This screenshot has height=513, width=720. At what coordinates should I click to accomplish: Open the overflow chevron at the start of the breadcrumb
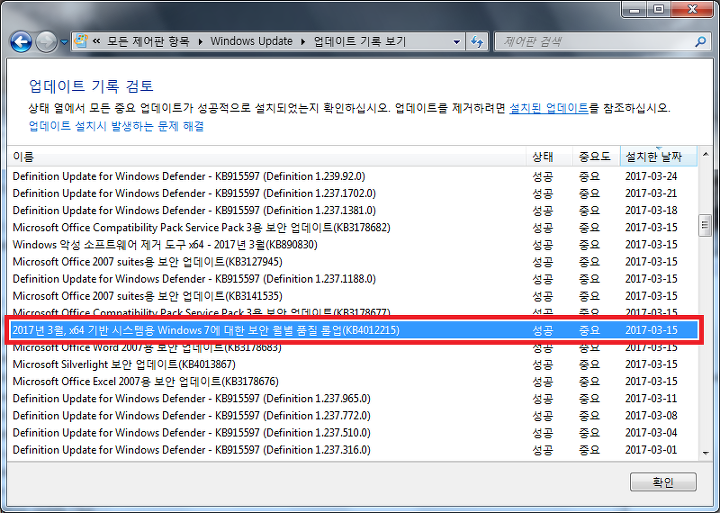(96, 41)
